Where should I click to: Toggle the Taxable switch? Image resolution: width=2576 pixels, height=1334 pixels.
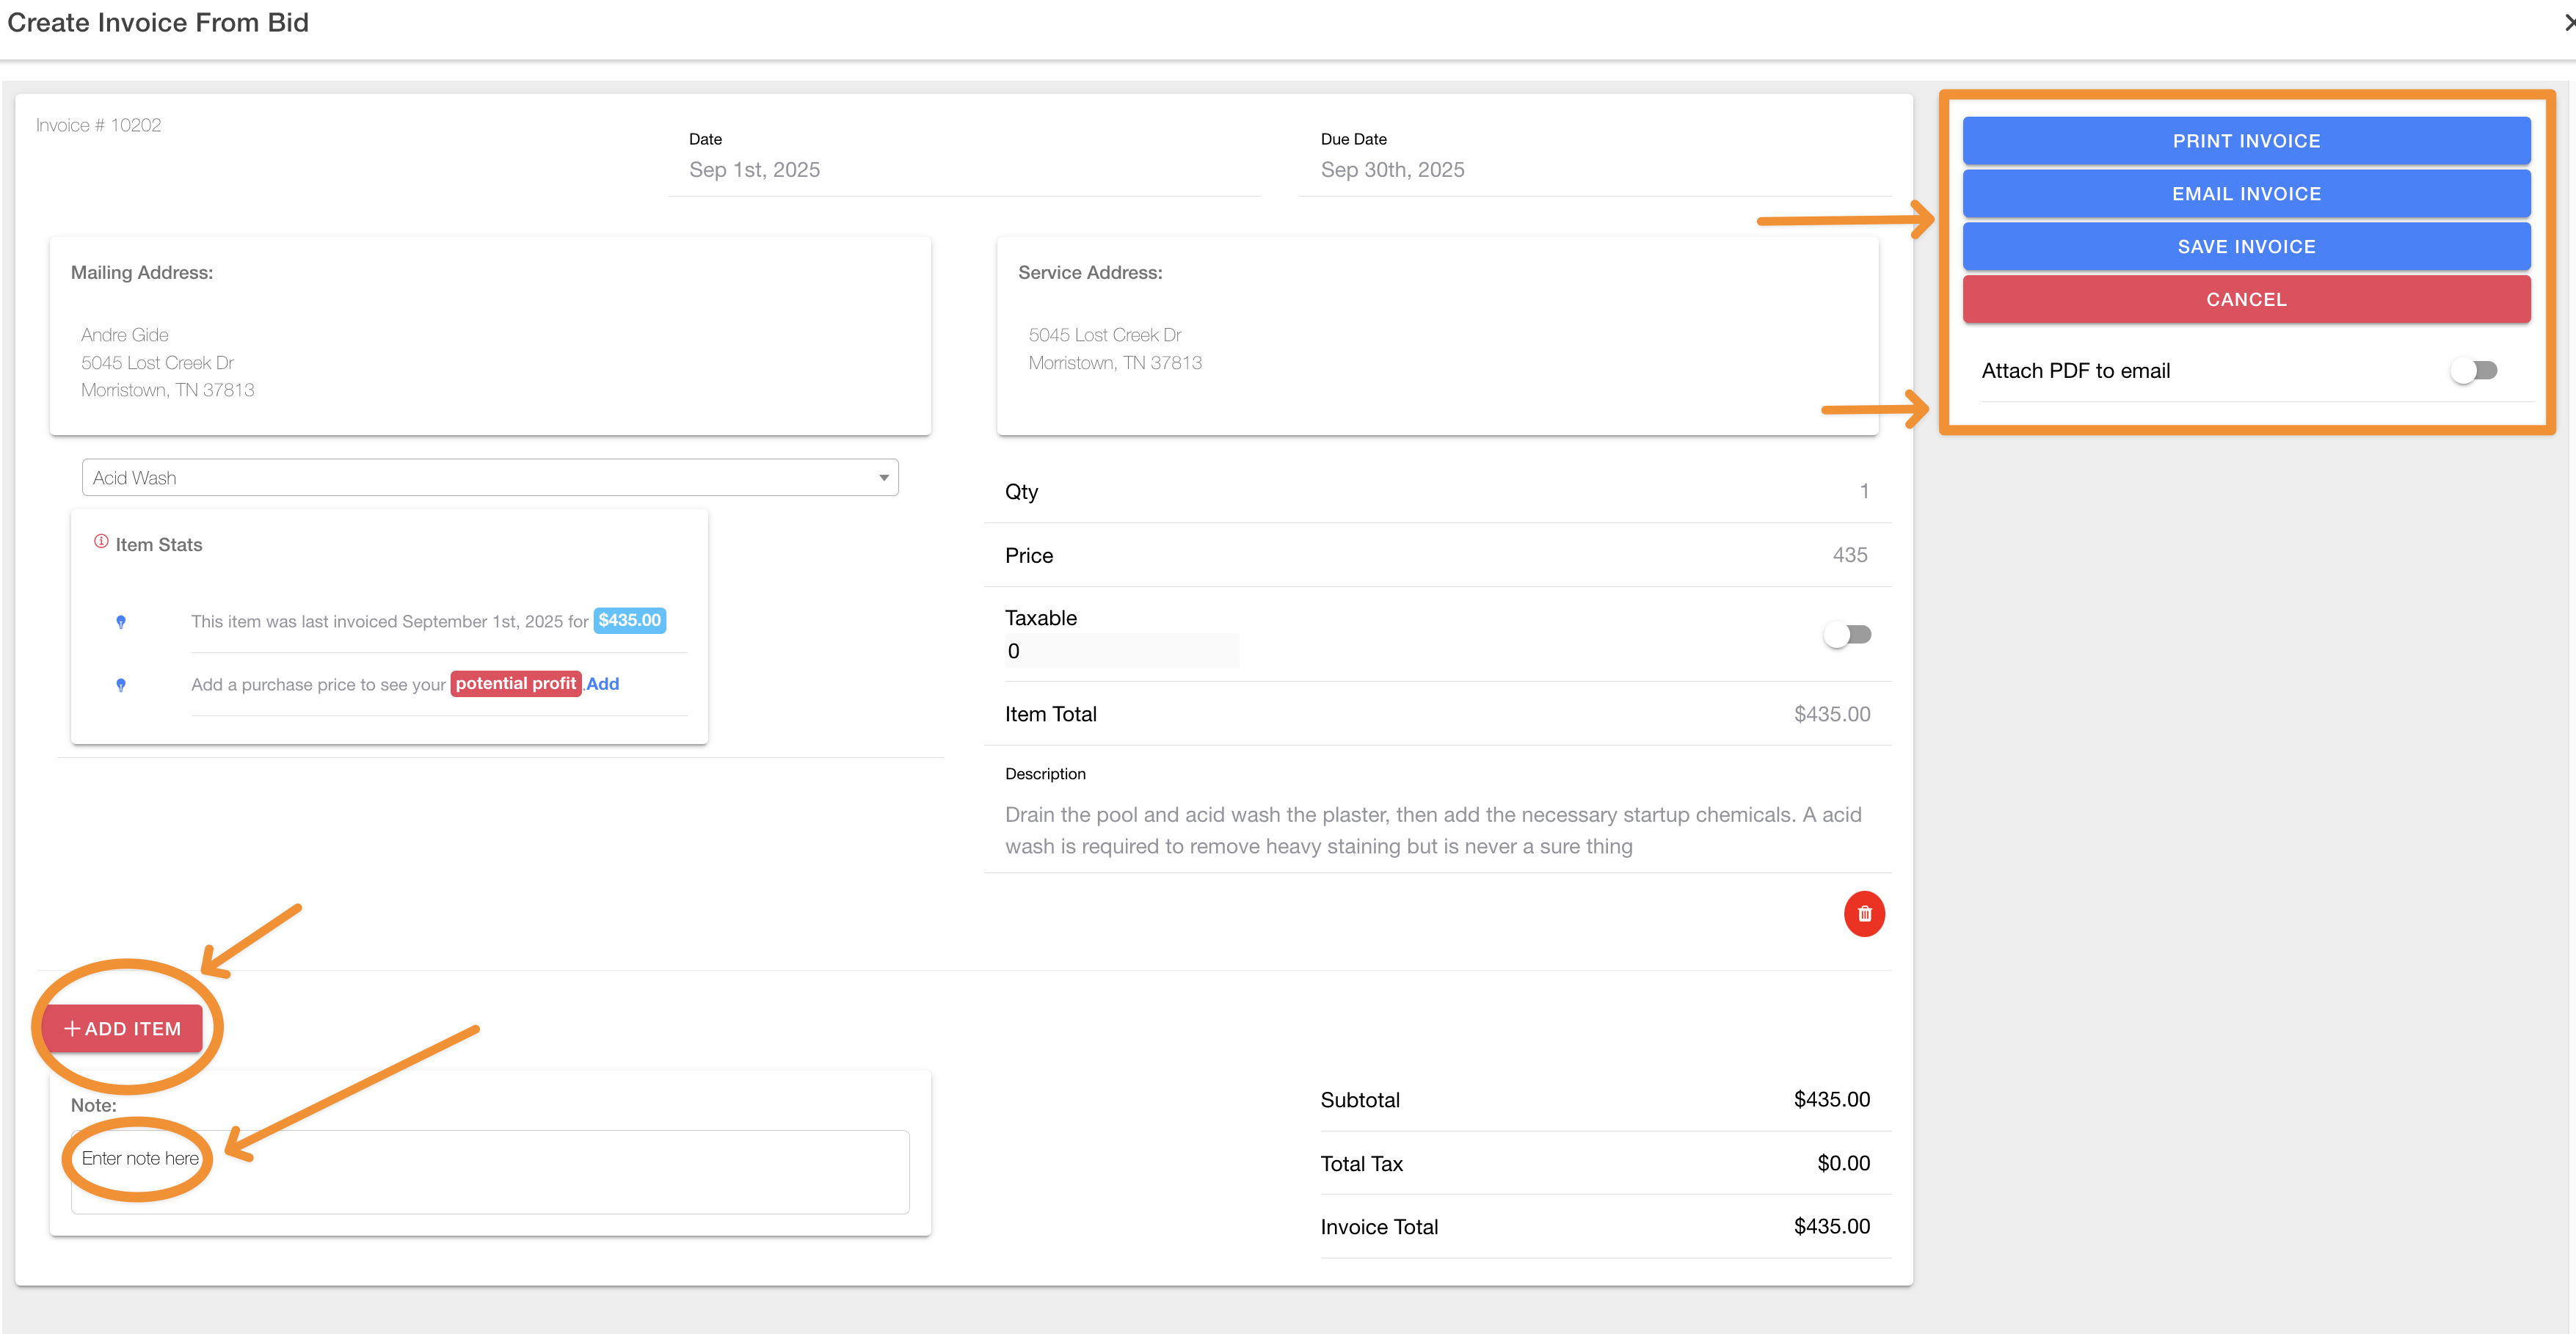tap(1847, 635)
